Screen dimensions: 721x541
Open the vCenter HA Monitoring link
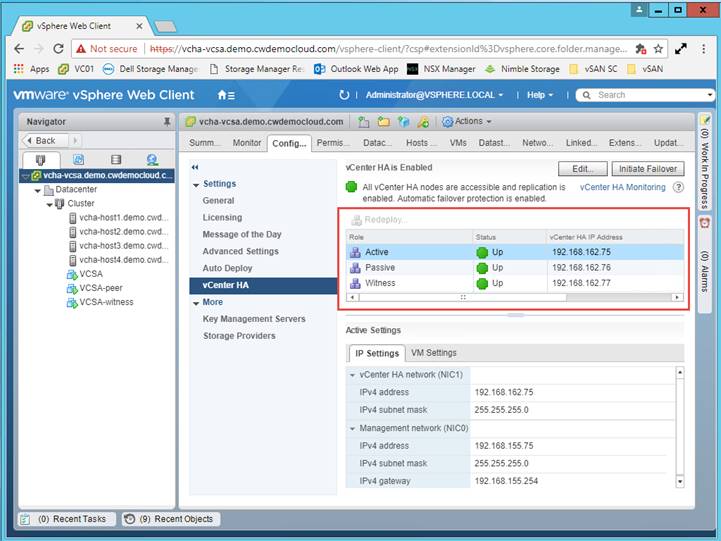(x=622, y=187)
